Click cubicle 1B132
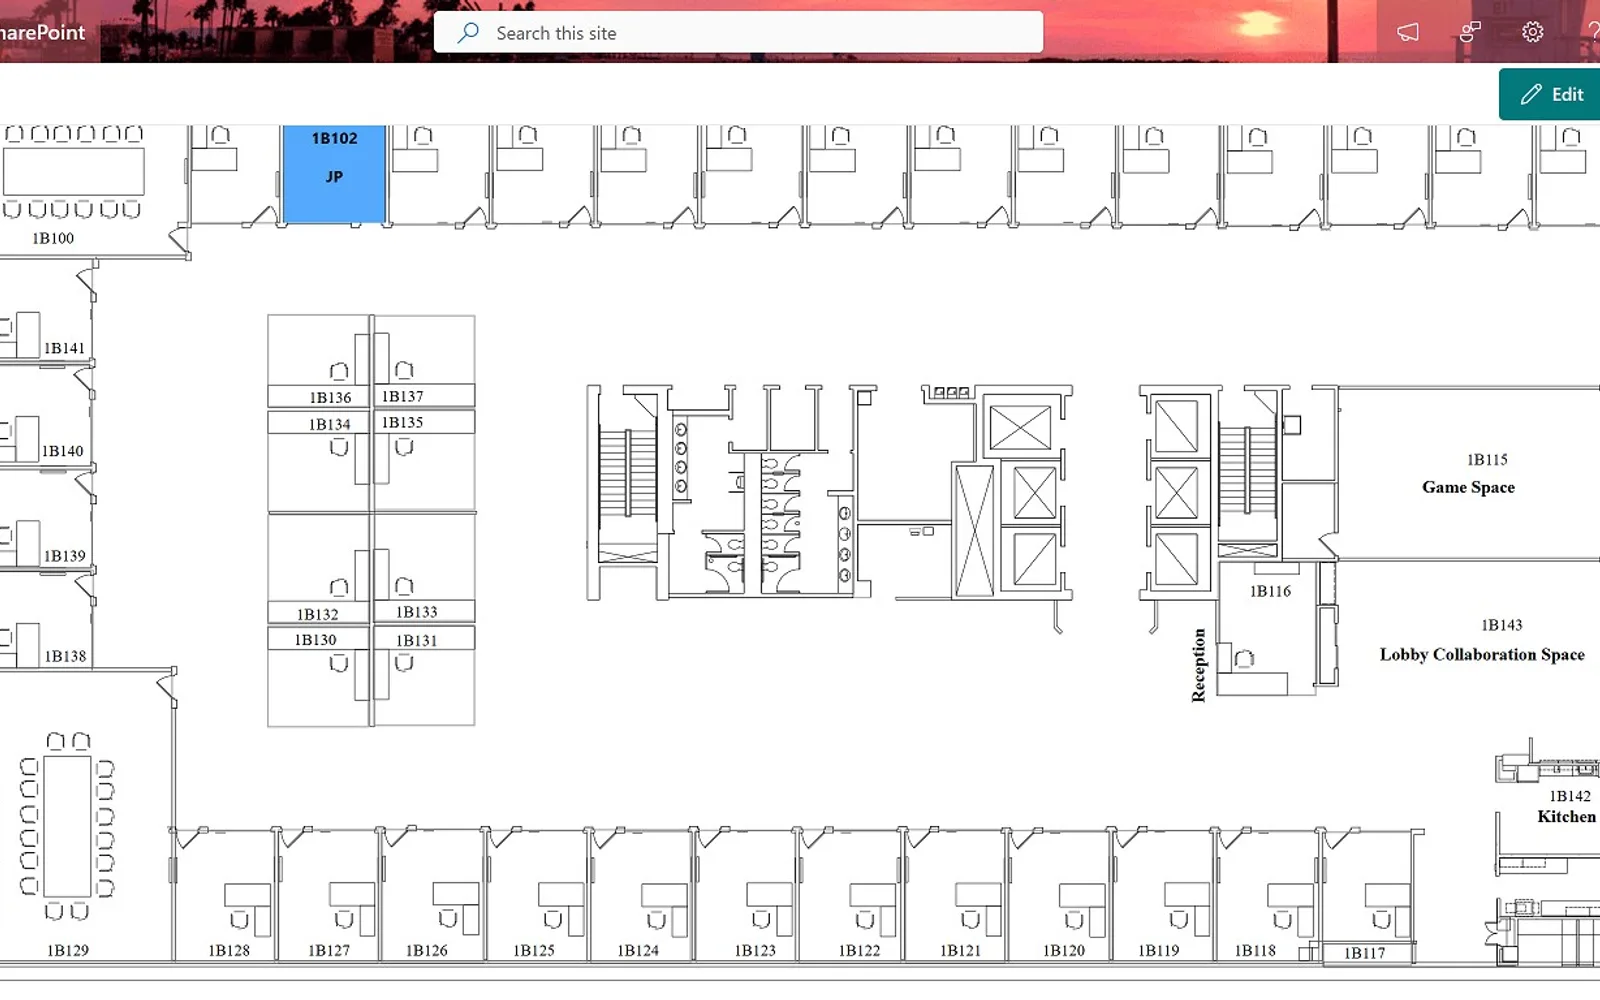Viewport: 1600px width, 1000px height. pos(317,614)
